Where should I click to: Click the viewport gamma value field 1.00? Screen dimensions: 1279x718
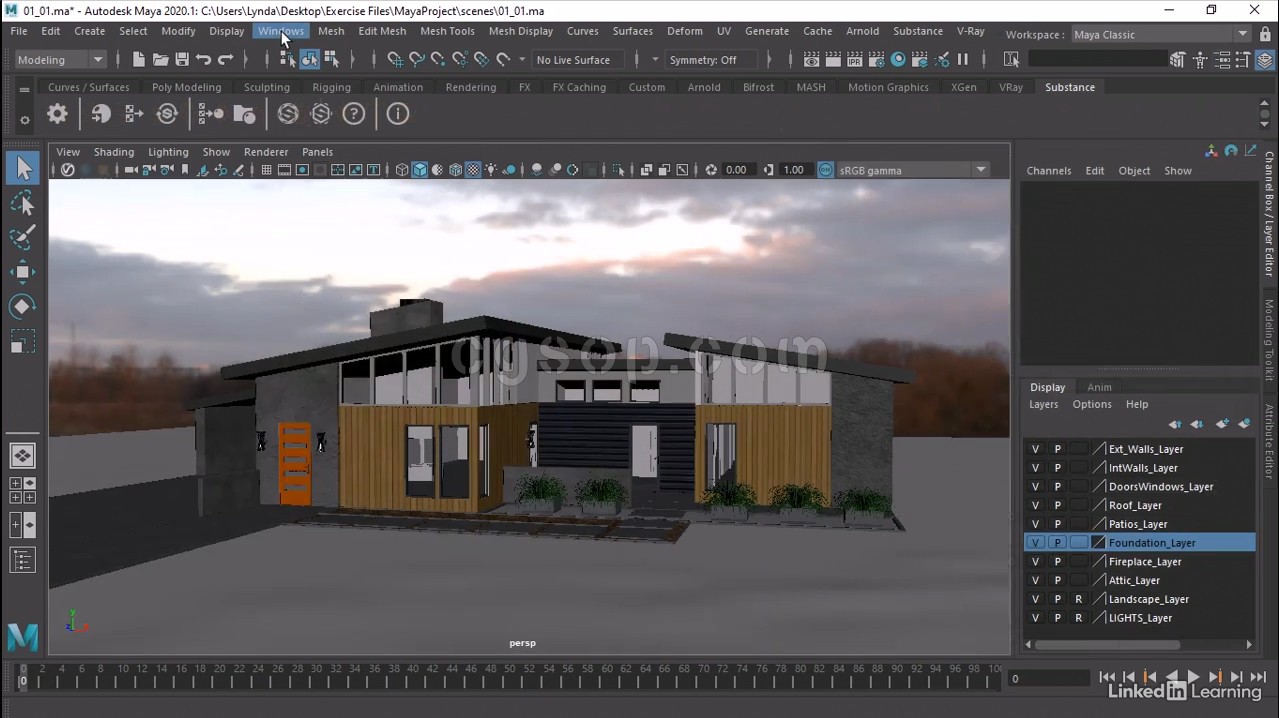794,170
